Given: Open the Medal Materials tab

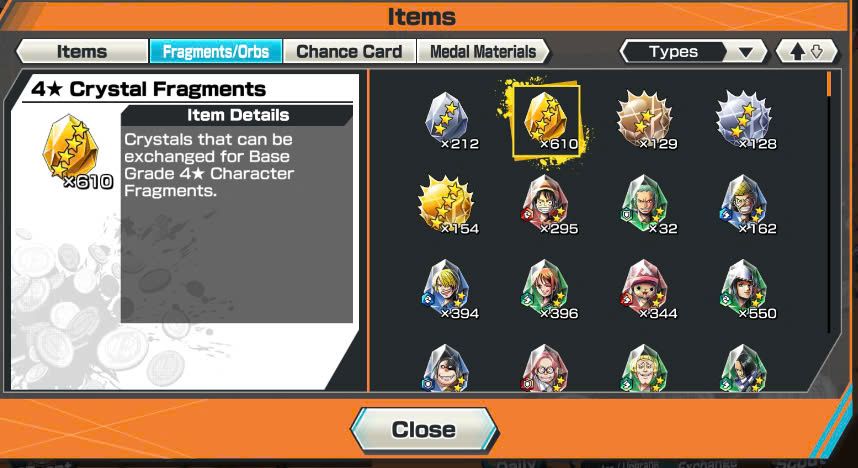Looking at the screenshot, I should 483,51.
